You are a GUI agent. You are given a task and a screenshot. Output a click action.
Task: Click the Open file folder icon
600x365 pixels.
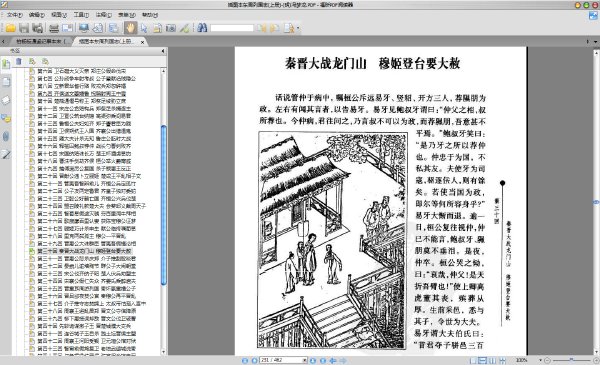[10, 28]
